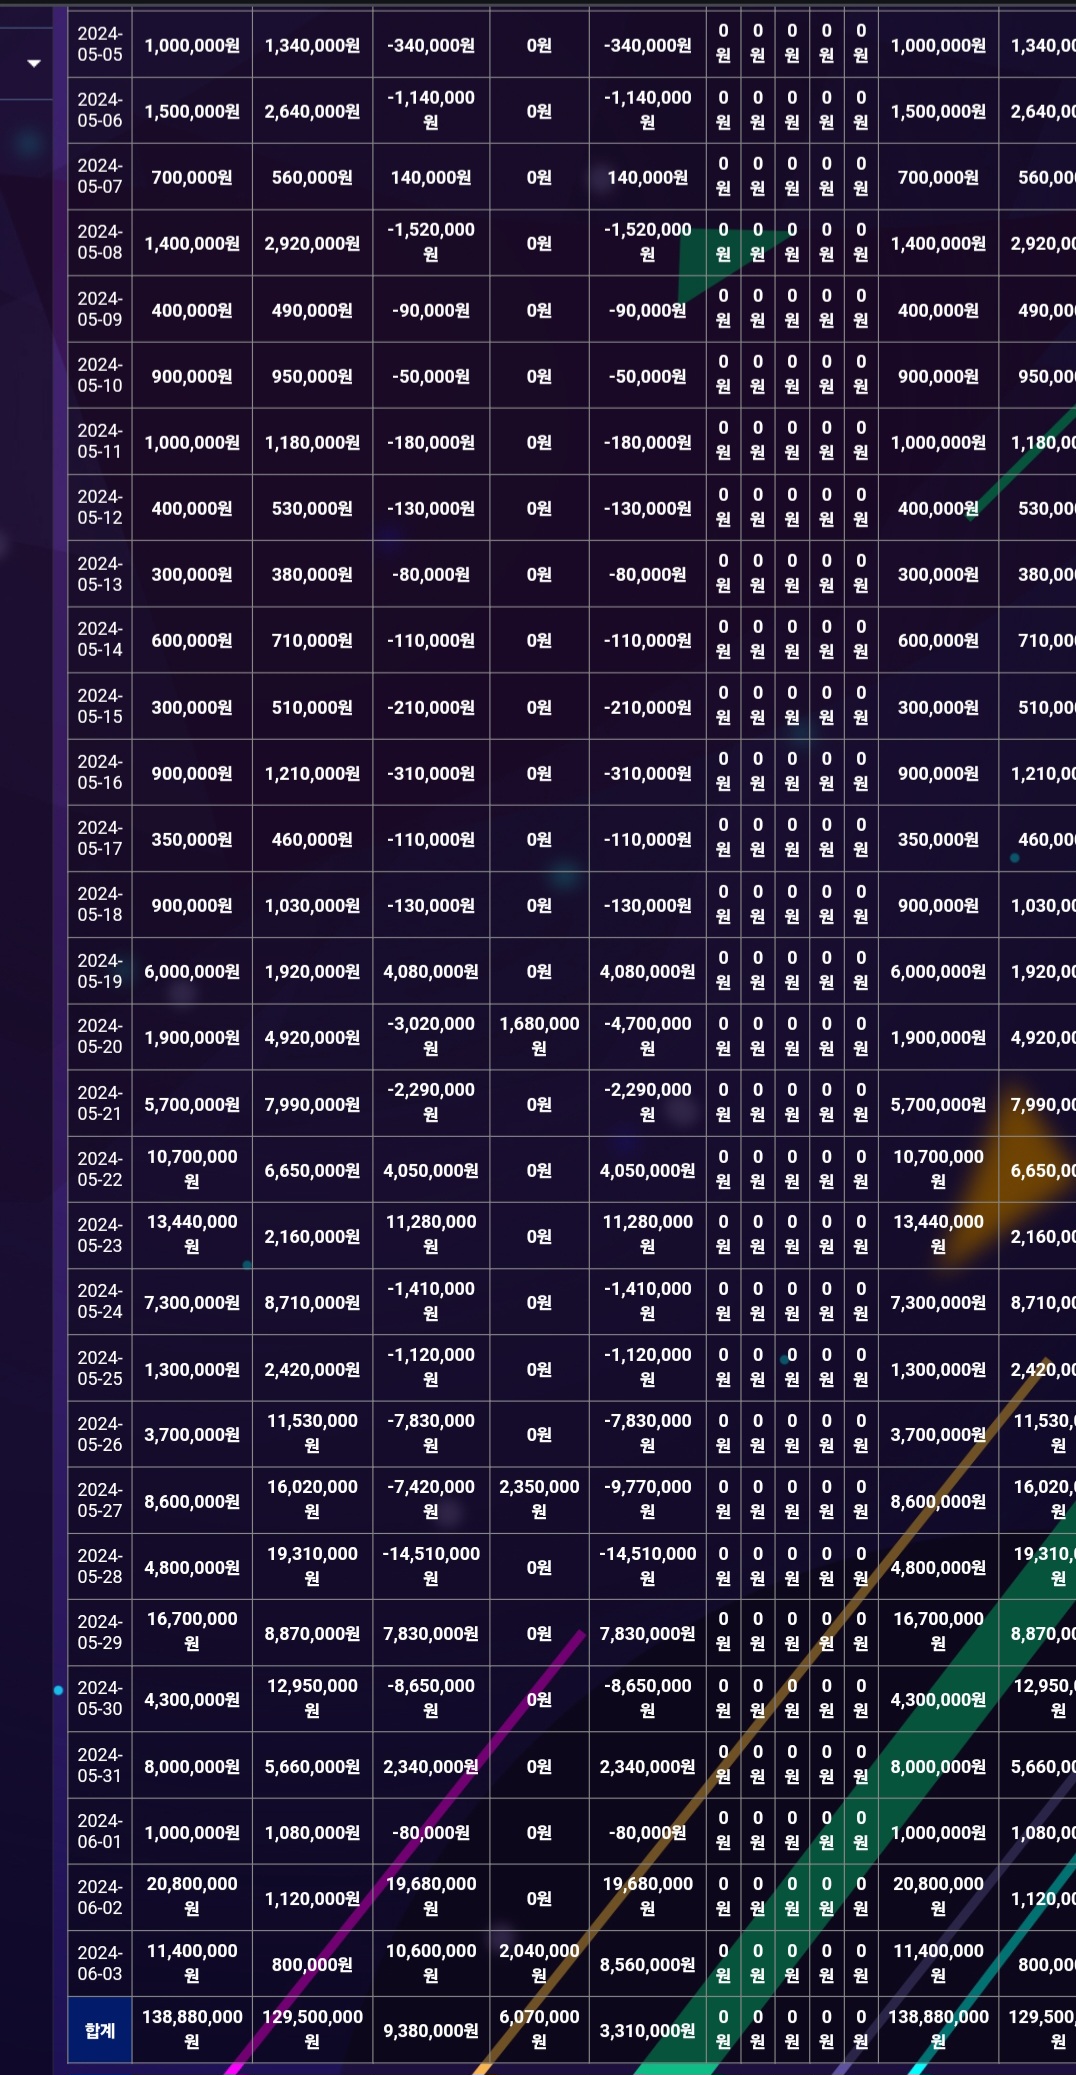Choose date cell 2024-05-17

[x=100, y=839]
